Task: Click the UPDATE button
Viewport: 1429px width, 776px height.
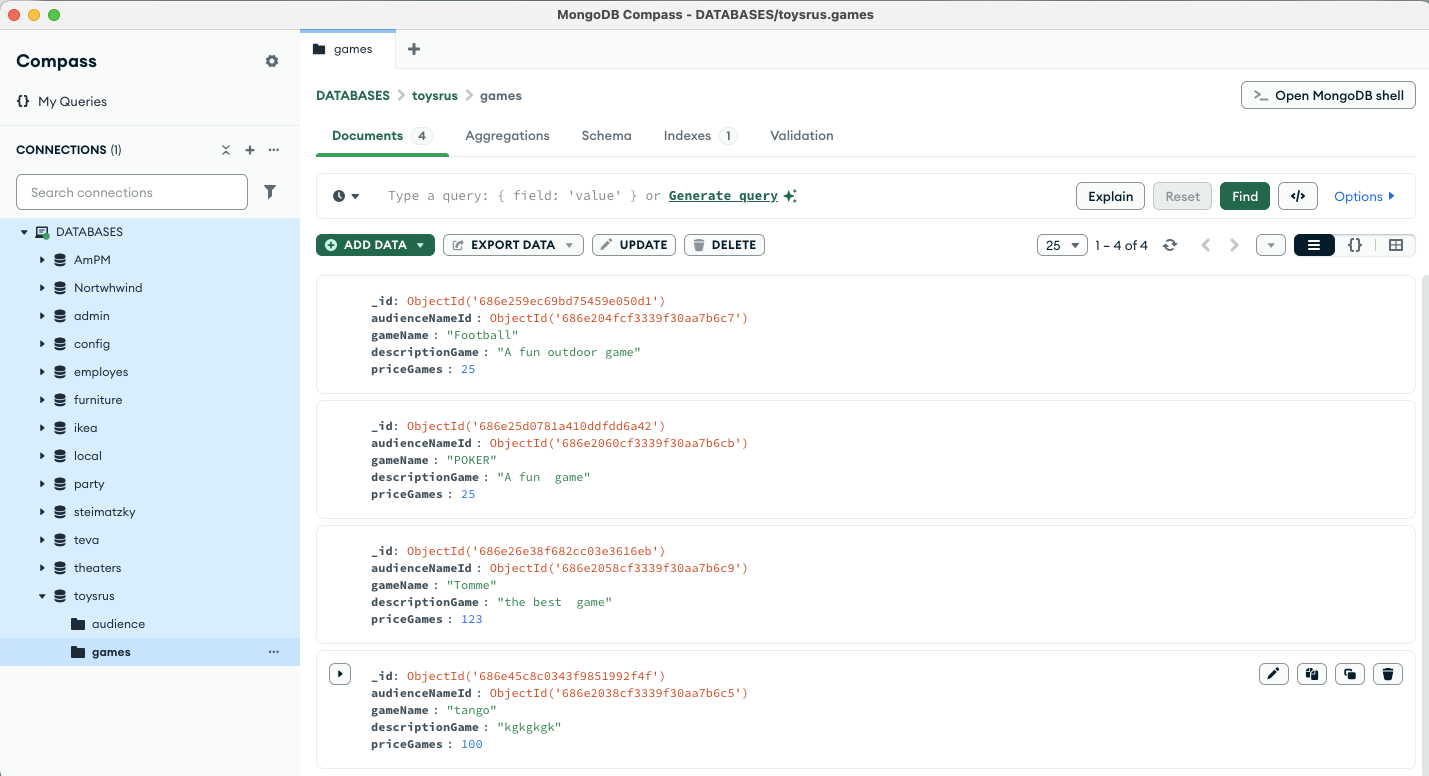Action: coord(634,245)
